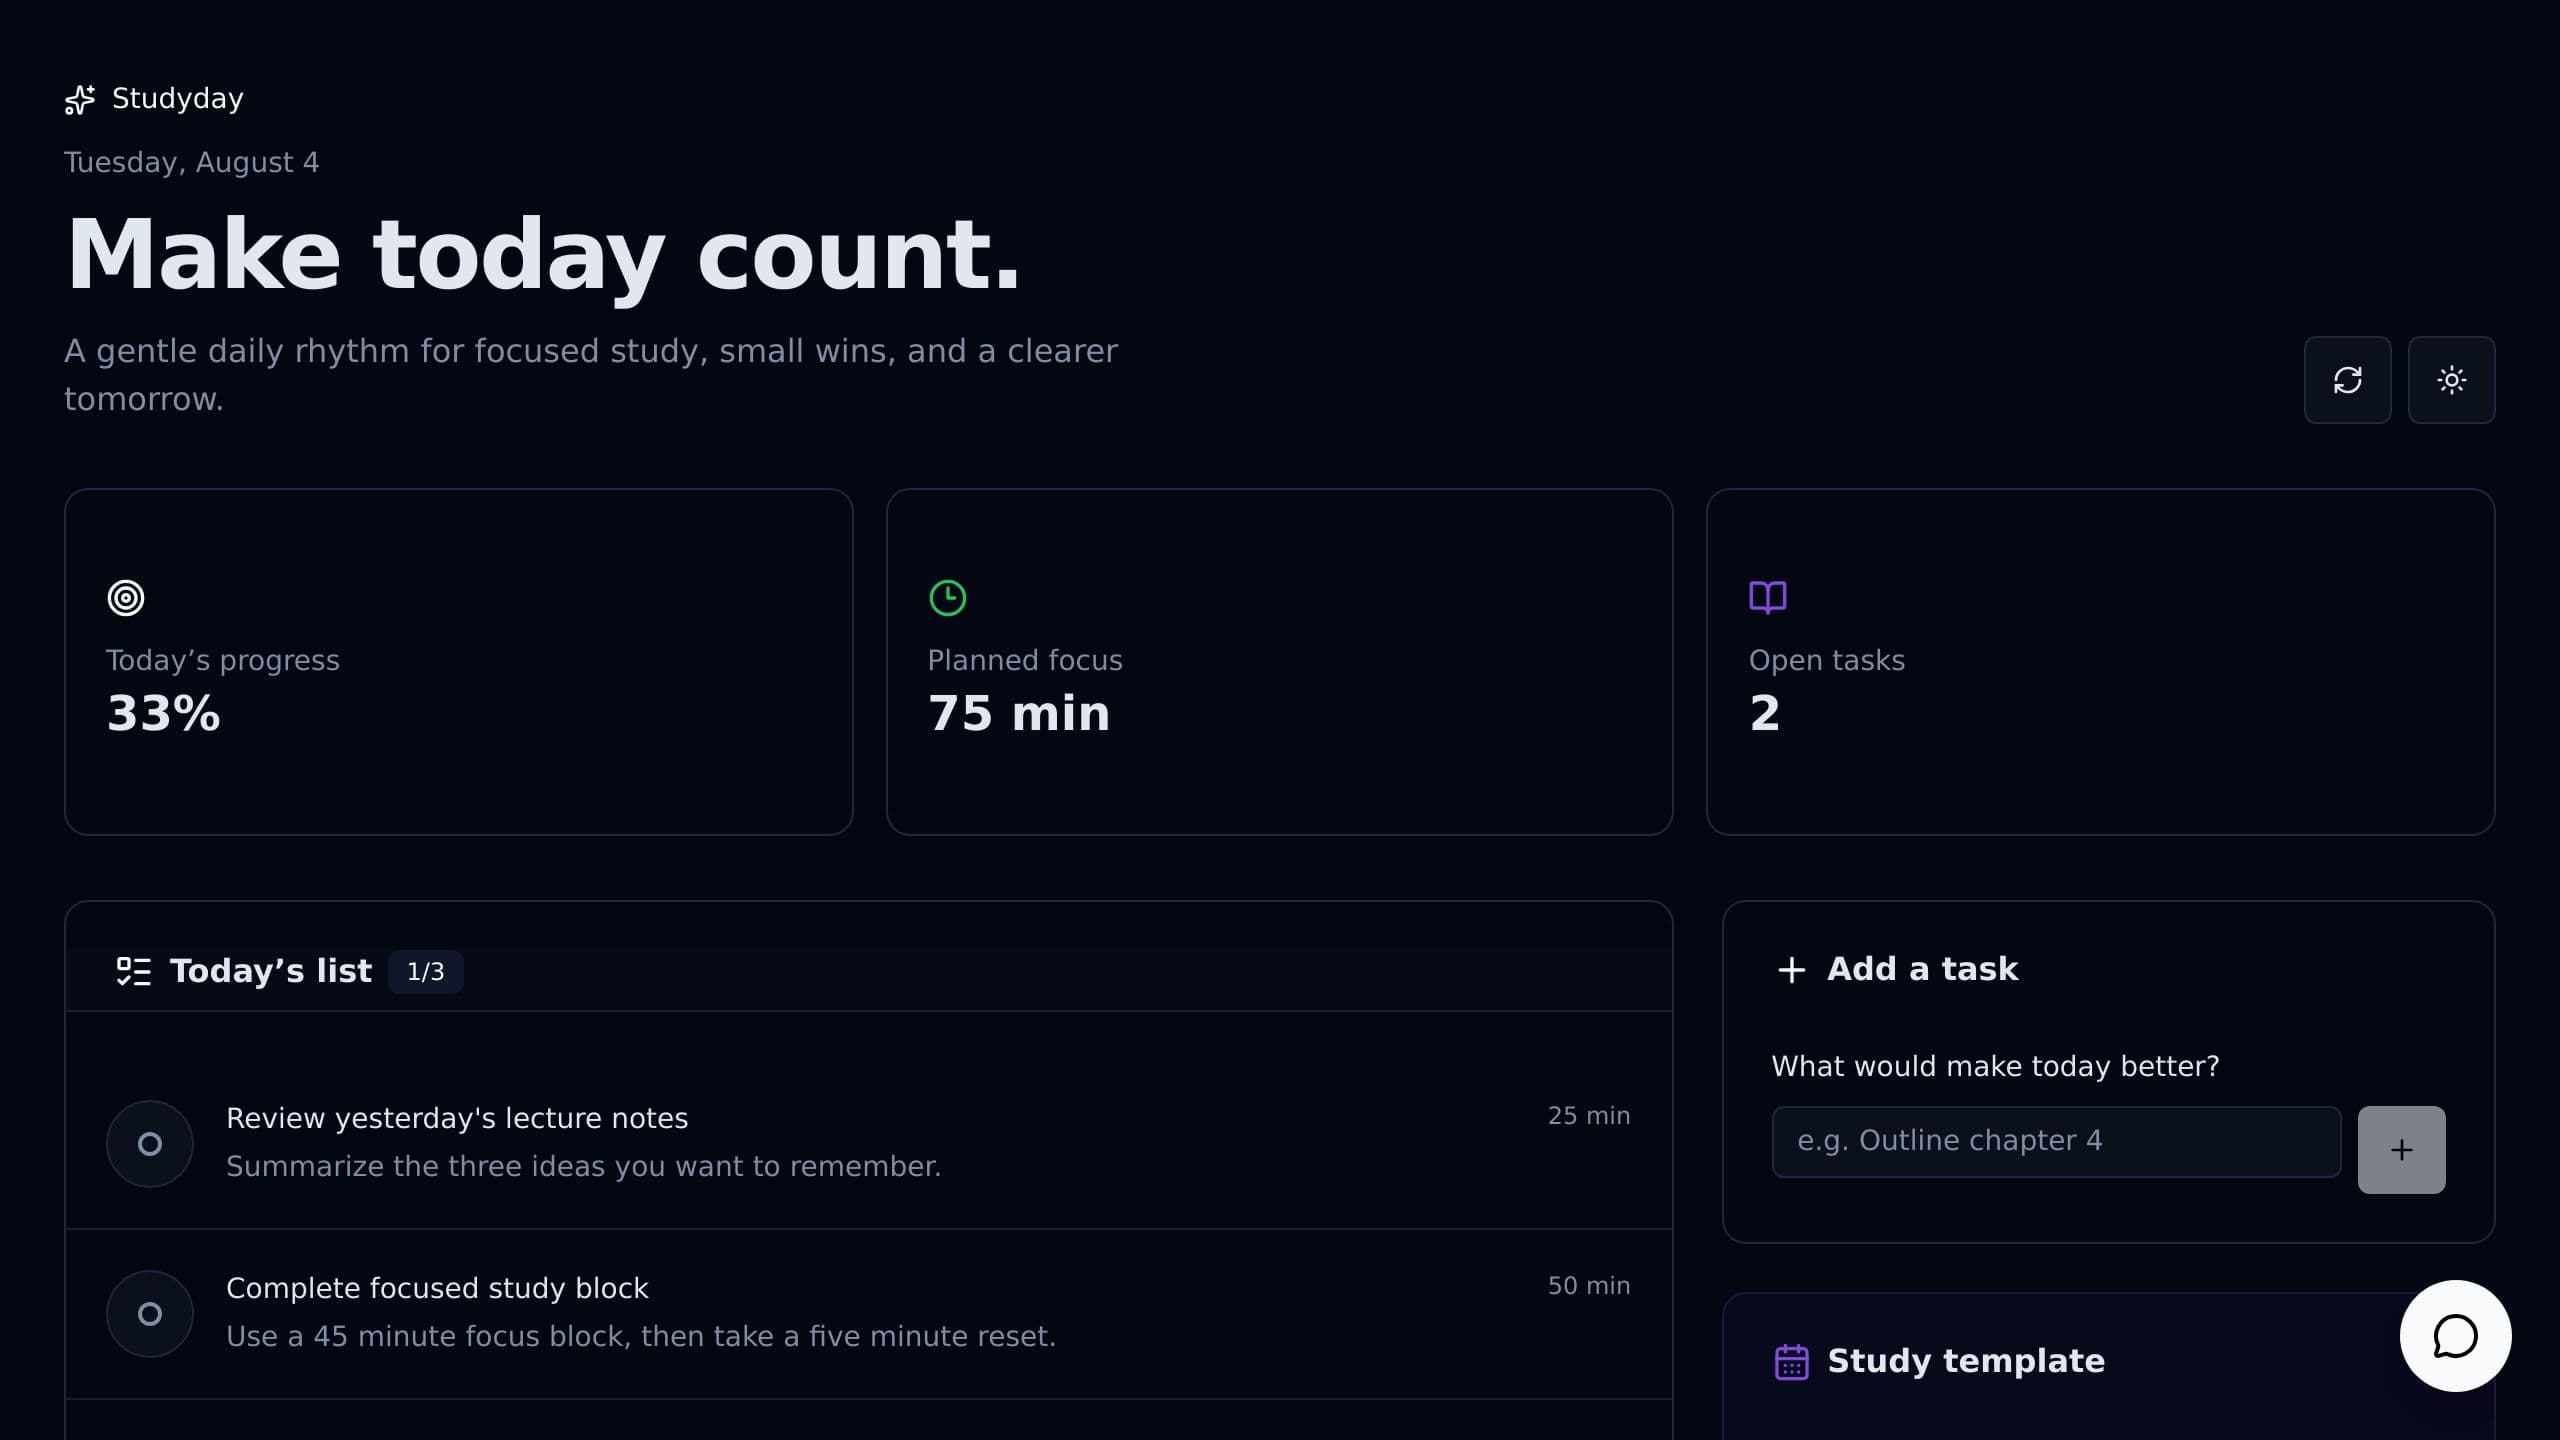Click the 50 min duration label
Screen dimensions: 2560x1440
1589,1286
